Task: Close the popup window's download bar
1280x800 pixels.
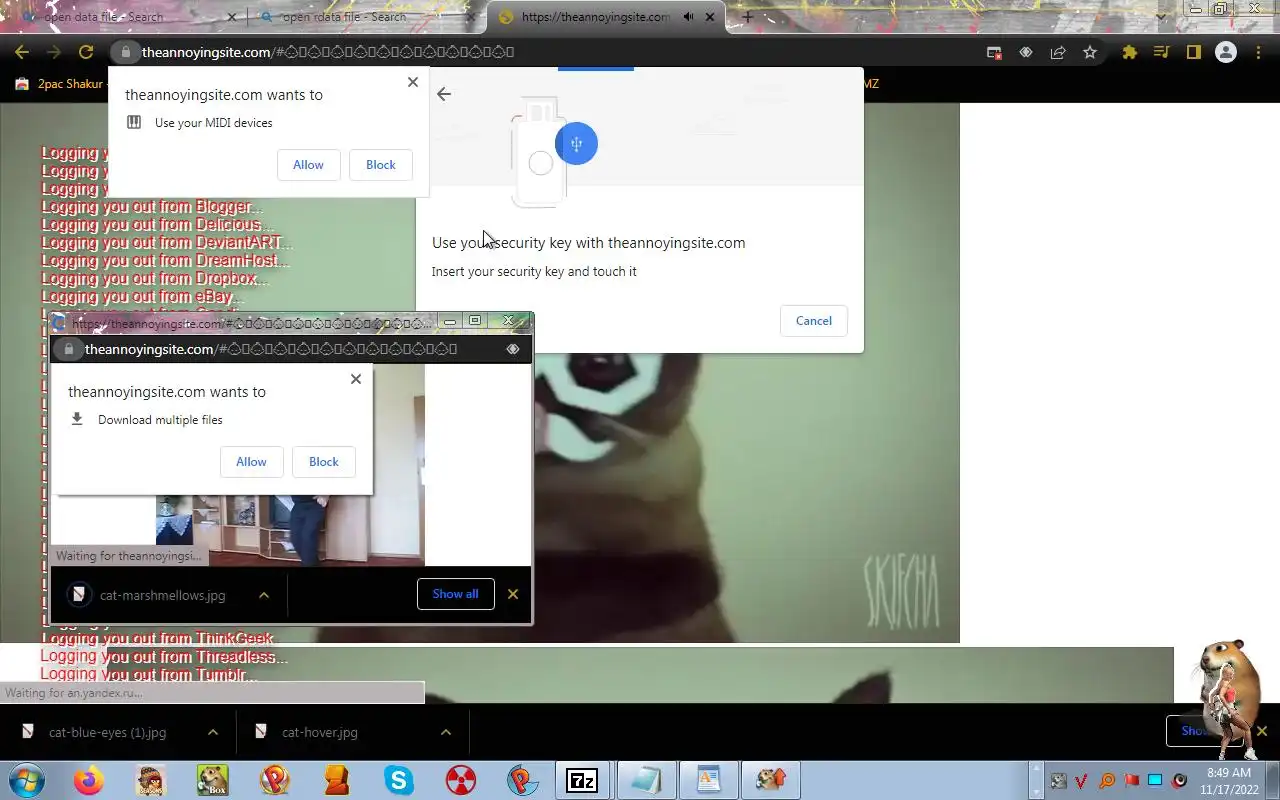Action: (513, 594)
